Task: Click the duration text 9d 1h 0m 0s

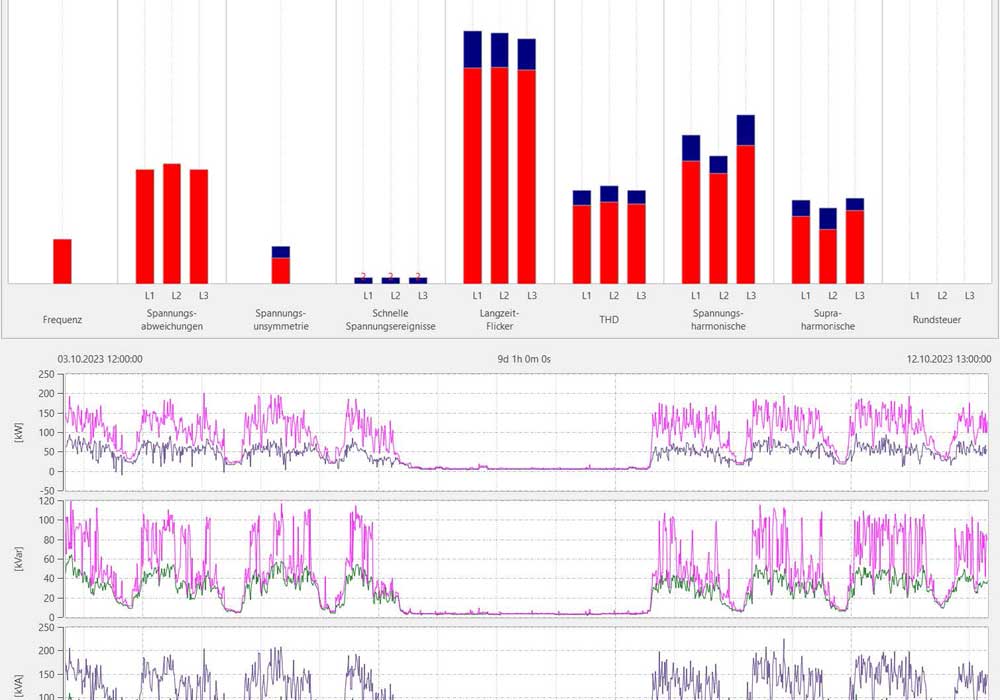Action: click(524, 359)
